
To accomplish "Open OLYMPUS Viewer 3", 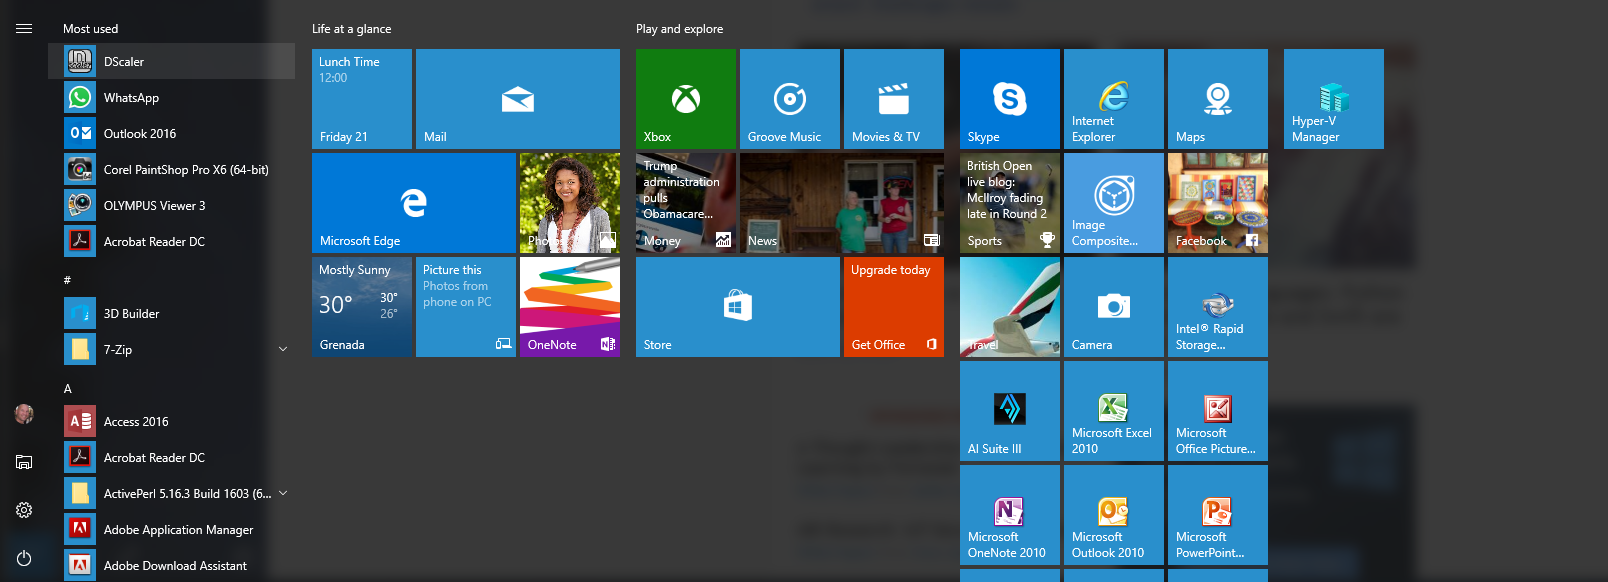I will pyautogui.click(x=171, y=205).
